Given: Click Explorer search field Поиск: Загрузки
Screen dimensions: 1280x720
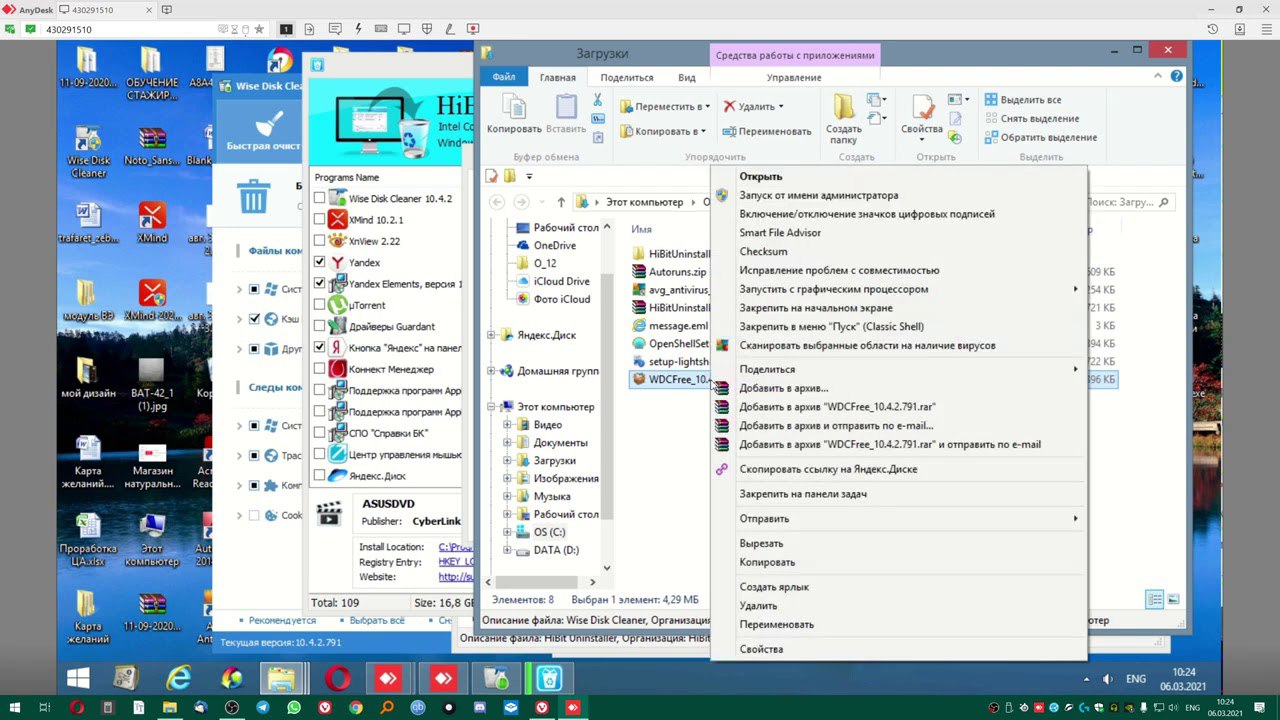Looking at the screenshot, I should tap(1129, 202).
